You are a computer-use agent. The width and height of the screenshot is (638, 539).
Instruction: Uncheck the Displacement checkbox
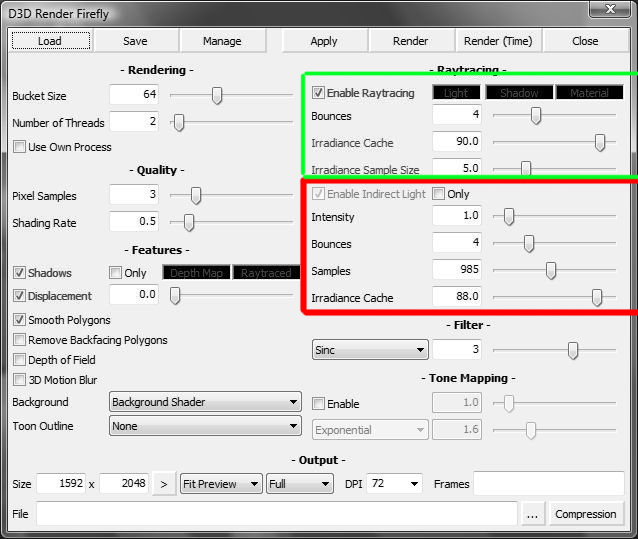coord(19,296)
